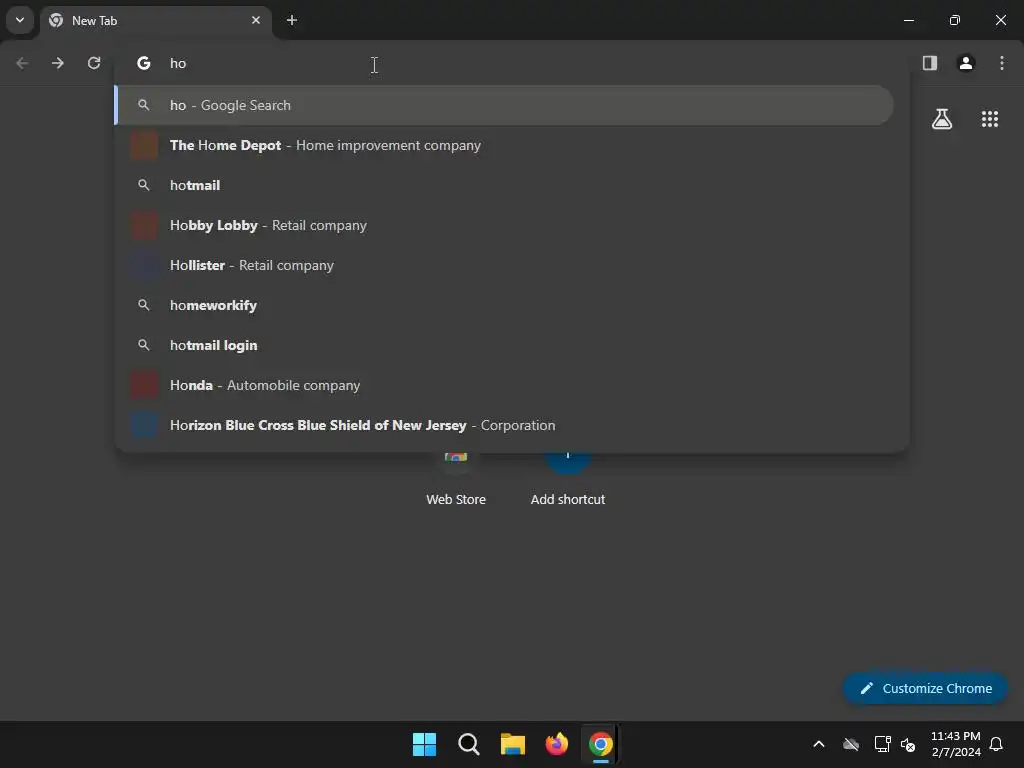The image size is (1024, 768).
Task: Click the OneDrive cloud tray icon
Action: 851,744
